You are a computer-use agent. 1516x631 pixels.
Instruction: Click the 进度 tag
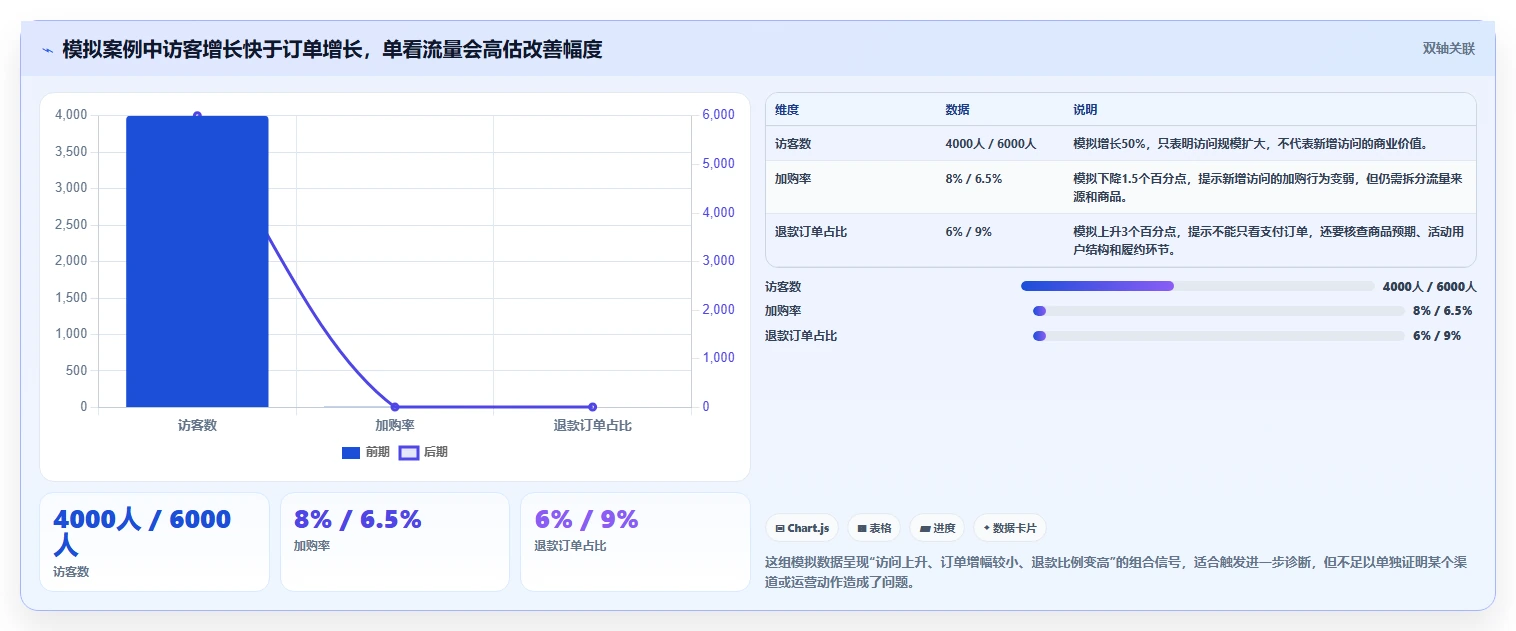coord(937,528)
